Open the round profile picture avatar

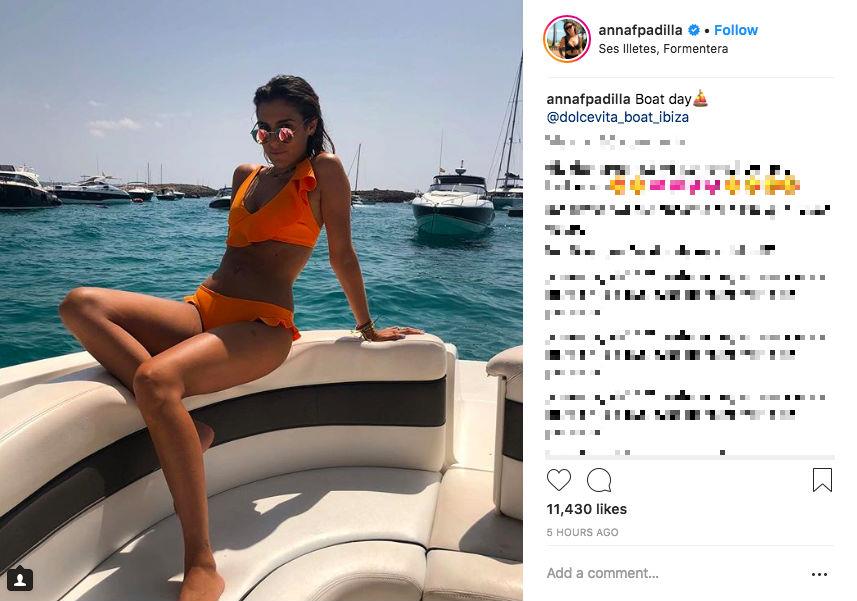(x=567, y=39)
